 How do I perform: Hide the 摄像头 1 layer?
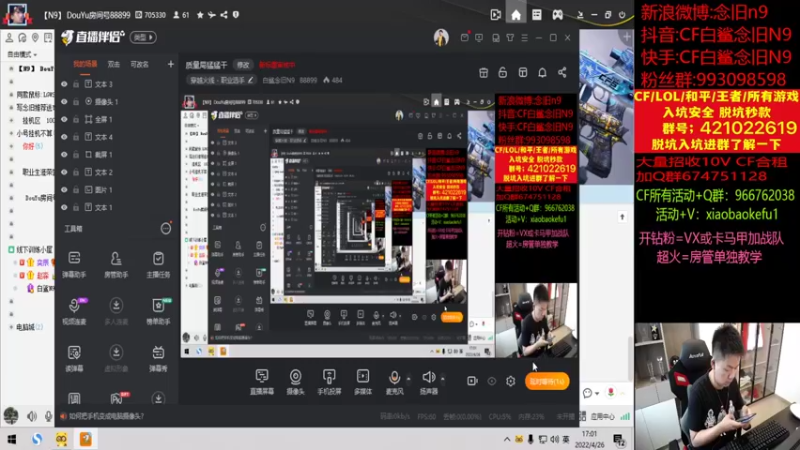pos(64,102)
